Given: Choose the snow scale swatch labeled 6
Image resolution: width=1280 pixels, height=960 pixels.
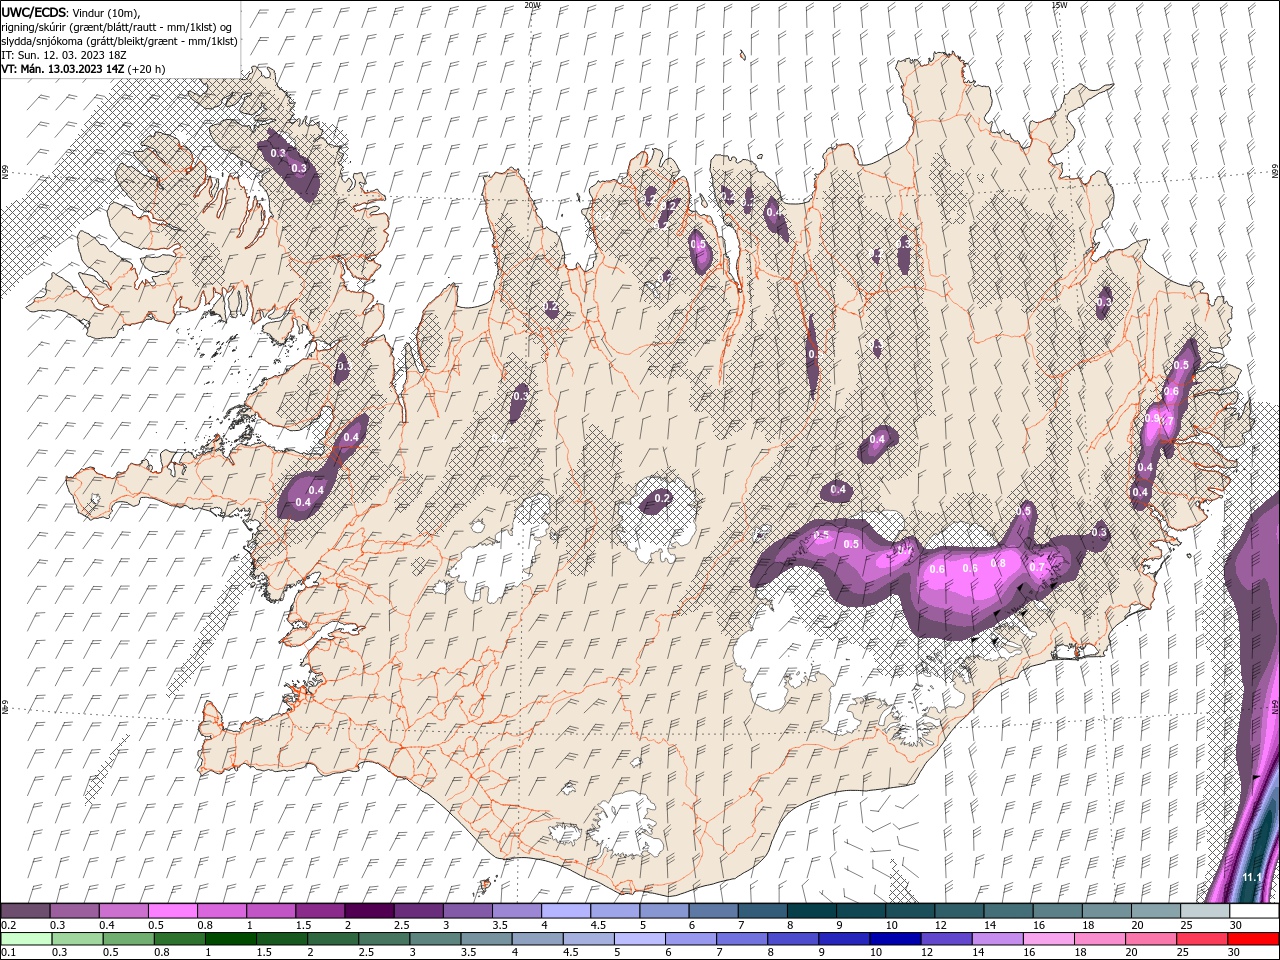Looking at the screenshot, I should pos(712,911).
